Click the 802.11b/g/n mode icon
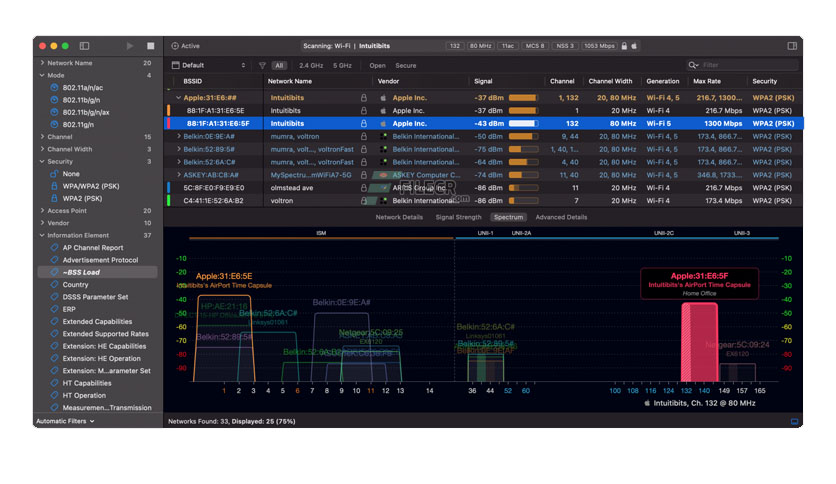836x484 pixels. point(54,100)
